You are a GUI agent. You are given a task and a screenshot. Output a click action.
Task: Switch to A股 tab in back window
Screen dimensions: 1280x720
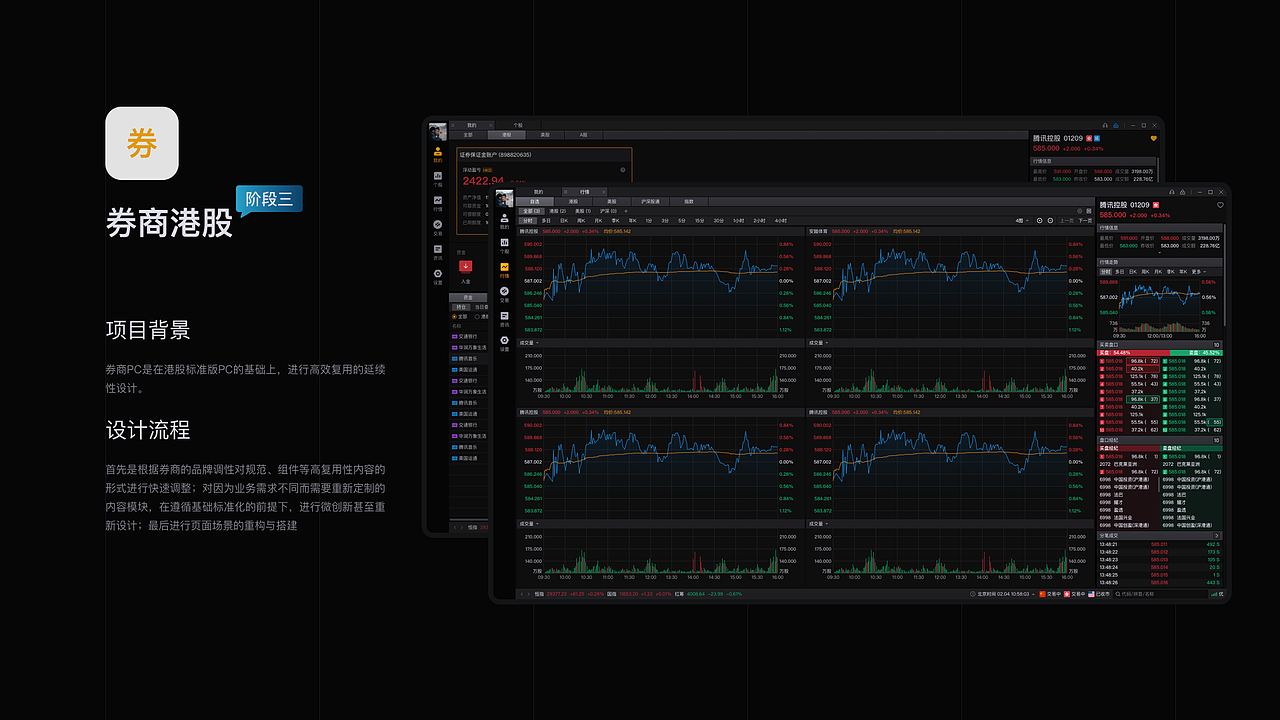point(583,134)
